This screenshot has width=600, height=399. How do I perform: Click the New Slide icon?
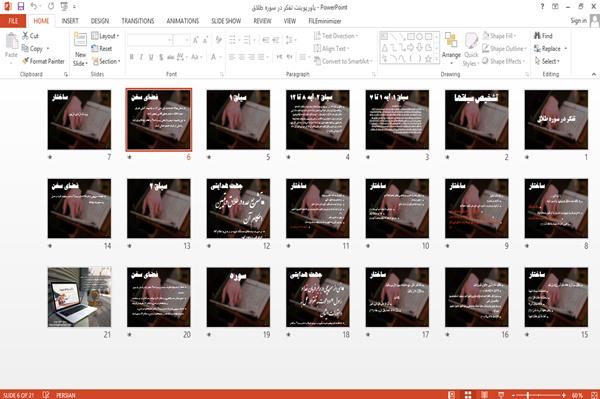tap(80, 40)
